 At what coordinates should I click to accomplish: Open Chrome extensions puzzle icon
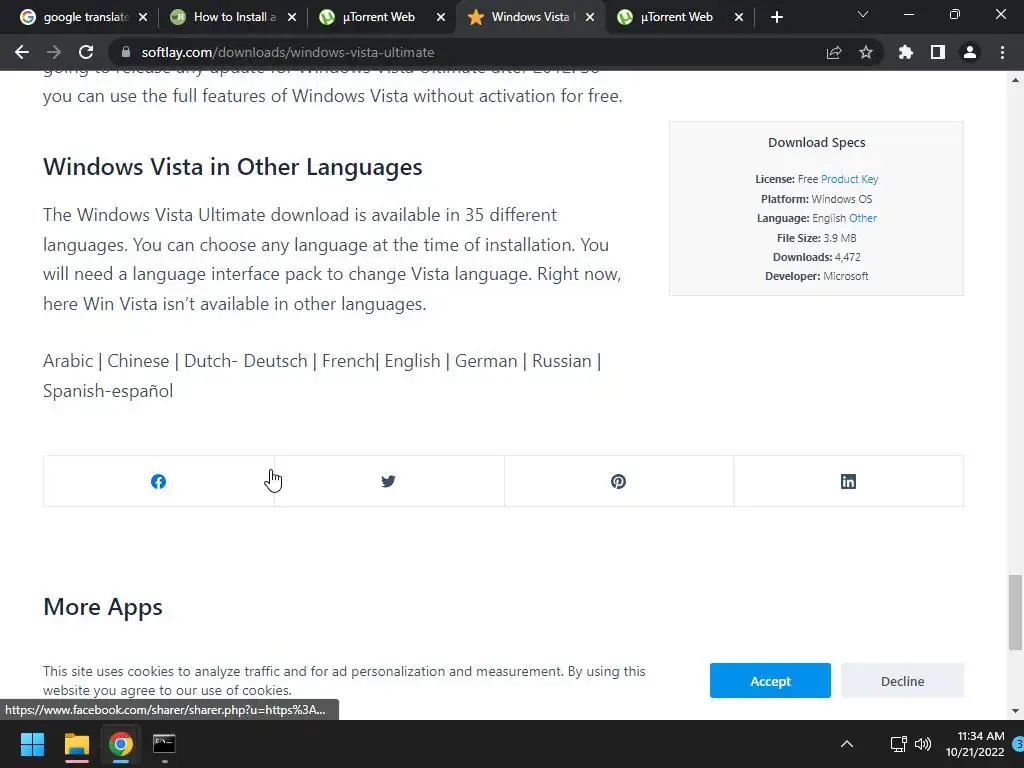coord(906,52)
